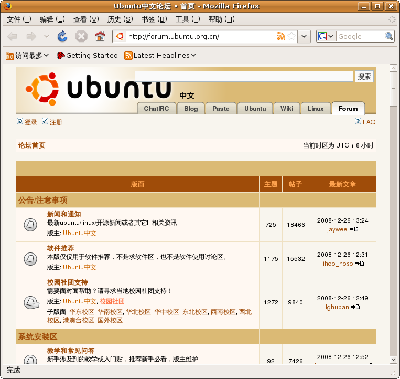The height and width of the screenshot is (379, 400).
Task: Reload the current page
Action: tap(62, 36)
